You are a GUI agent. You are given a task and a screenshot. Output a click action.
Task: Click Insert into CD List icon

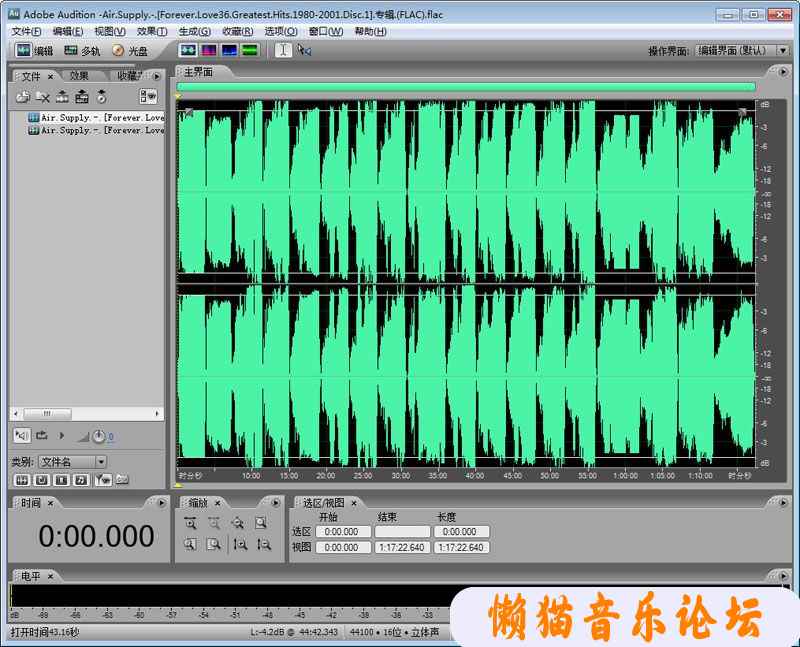point(82,96)
